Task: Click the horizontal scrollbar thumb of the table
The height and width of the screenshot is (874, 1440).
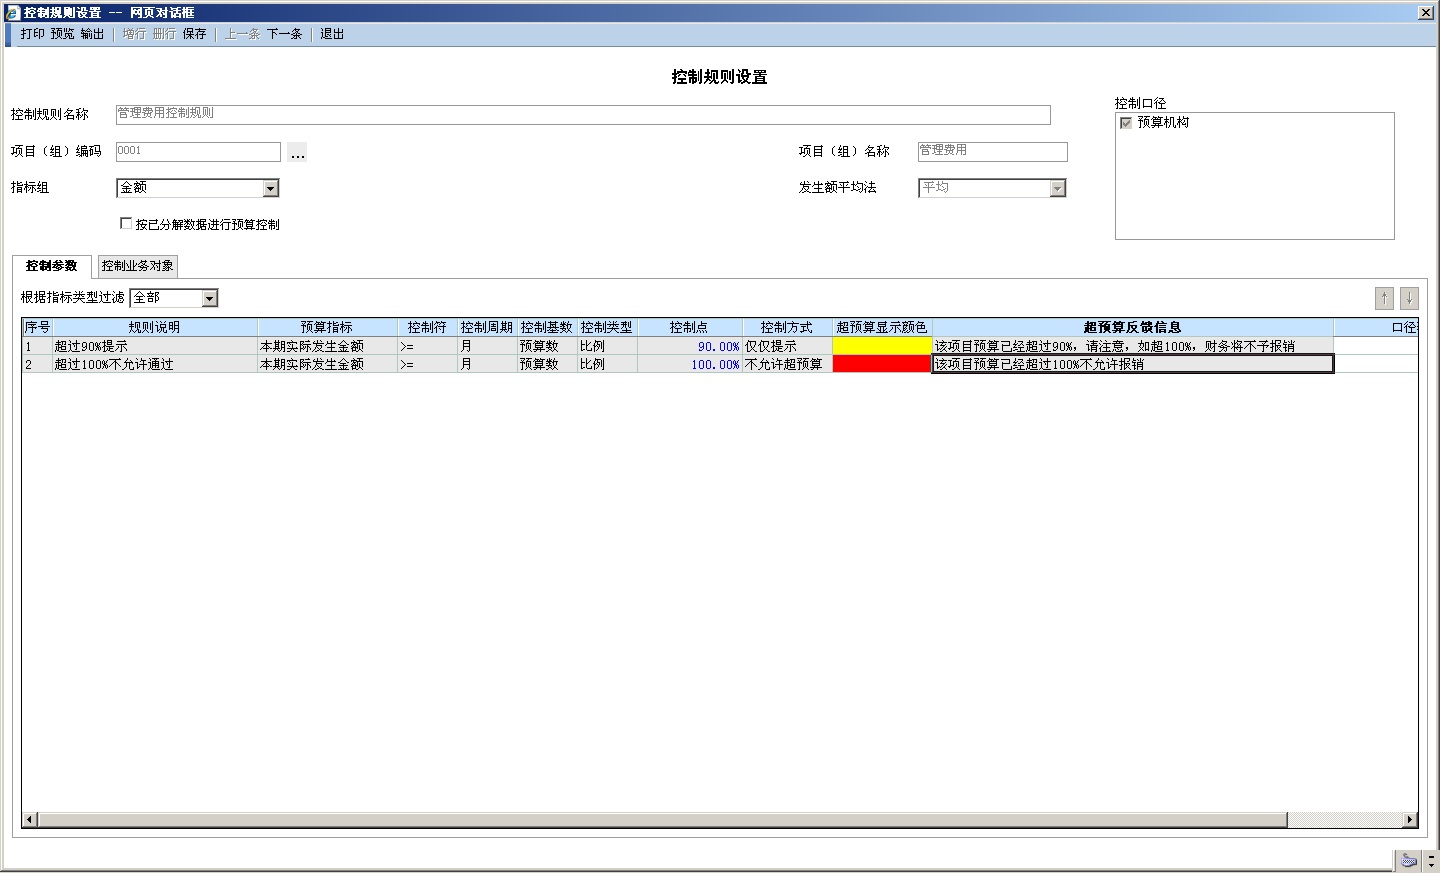Action: point(662,820)
